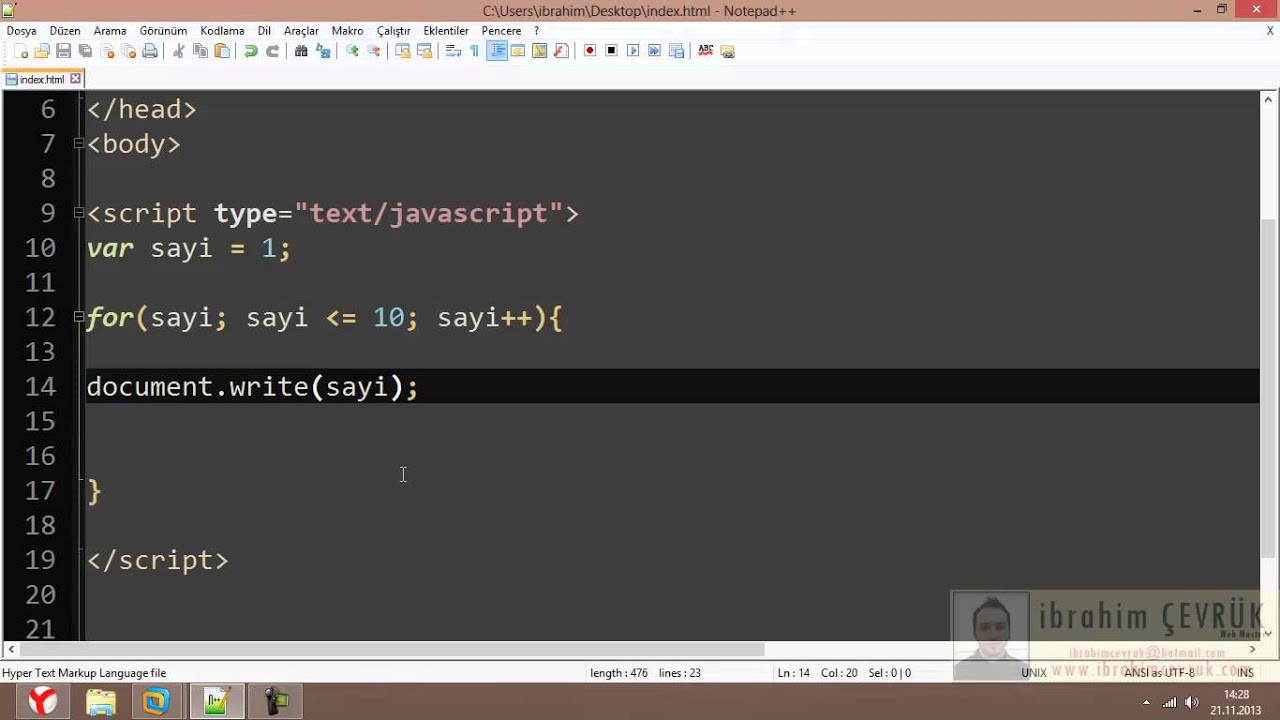This screenshot has width=1280, height=720.
Task: Click the 'length : 476' status field
Action: [617, 673]
